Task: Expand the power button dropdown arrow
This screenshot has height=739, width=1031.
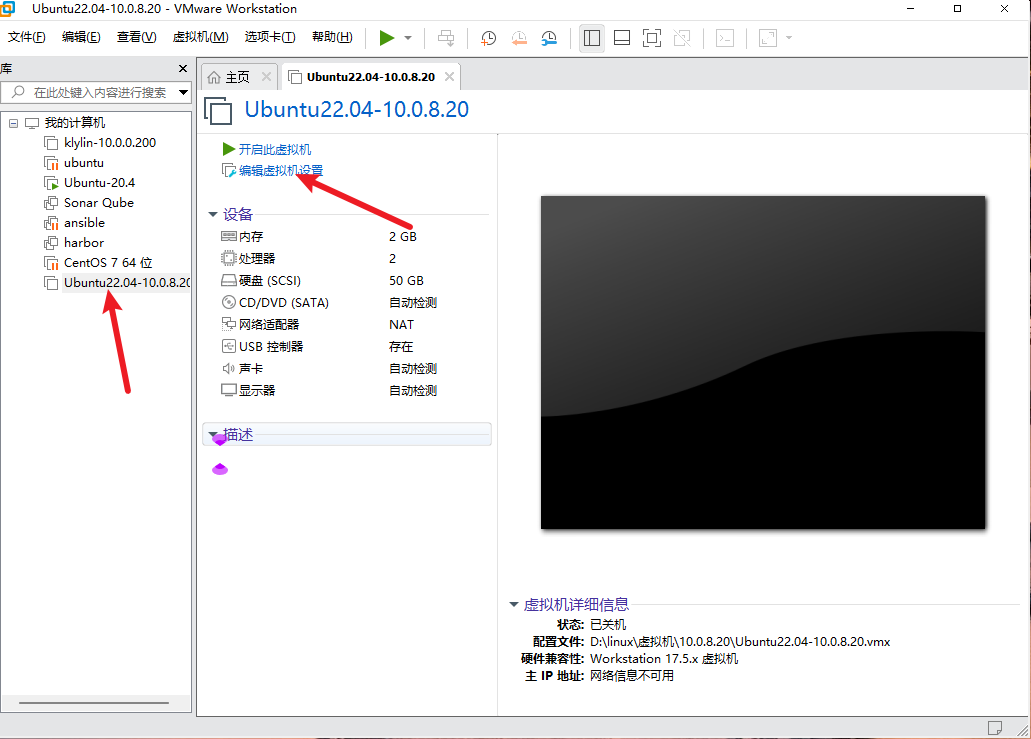Action: (x=406, y=38)
